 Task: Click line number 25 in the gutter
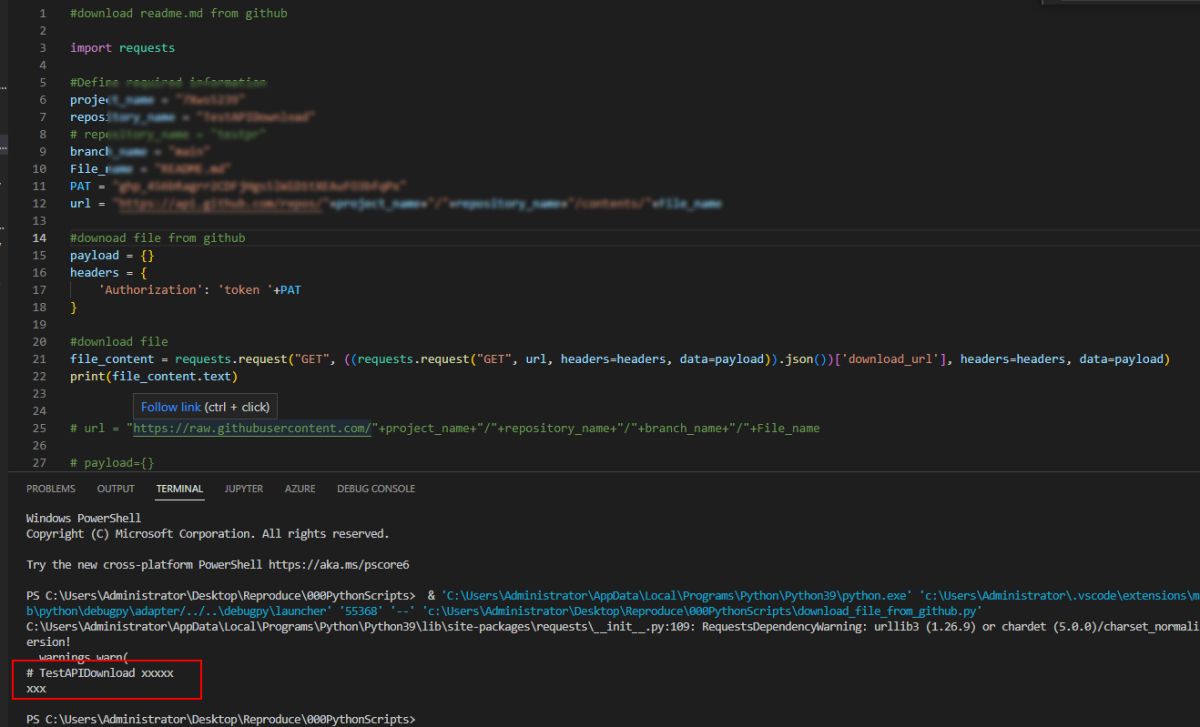40,428
